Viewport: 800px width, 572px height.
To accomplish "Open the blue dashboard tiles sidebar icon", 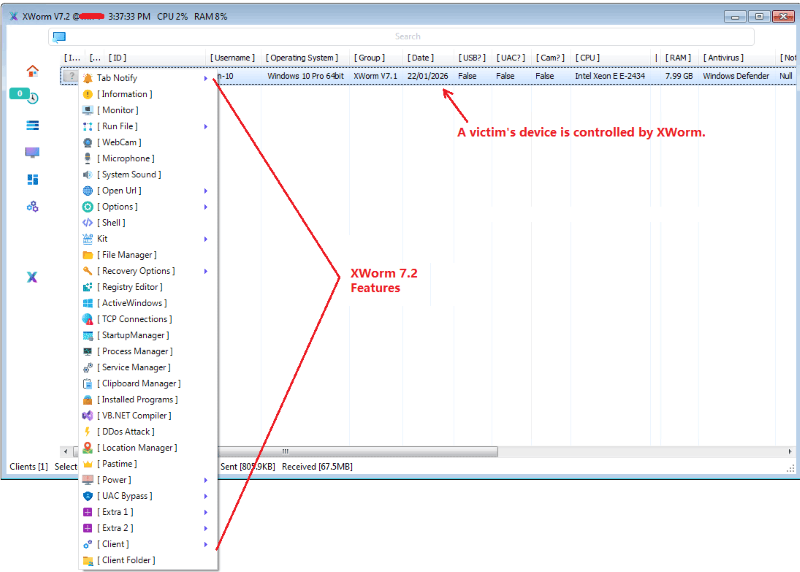I will [33, 180].
